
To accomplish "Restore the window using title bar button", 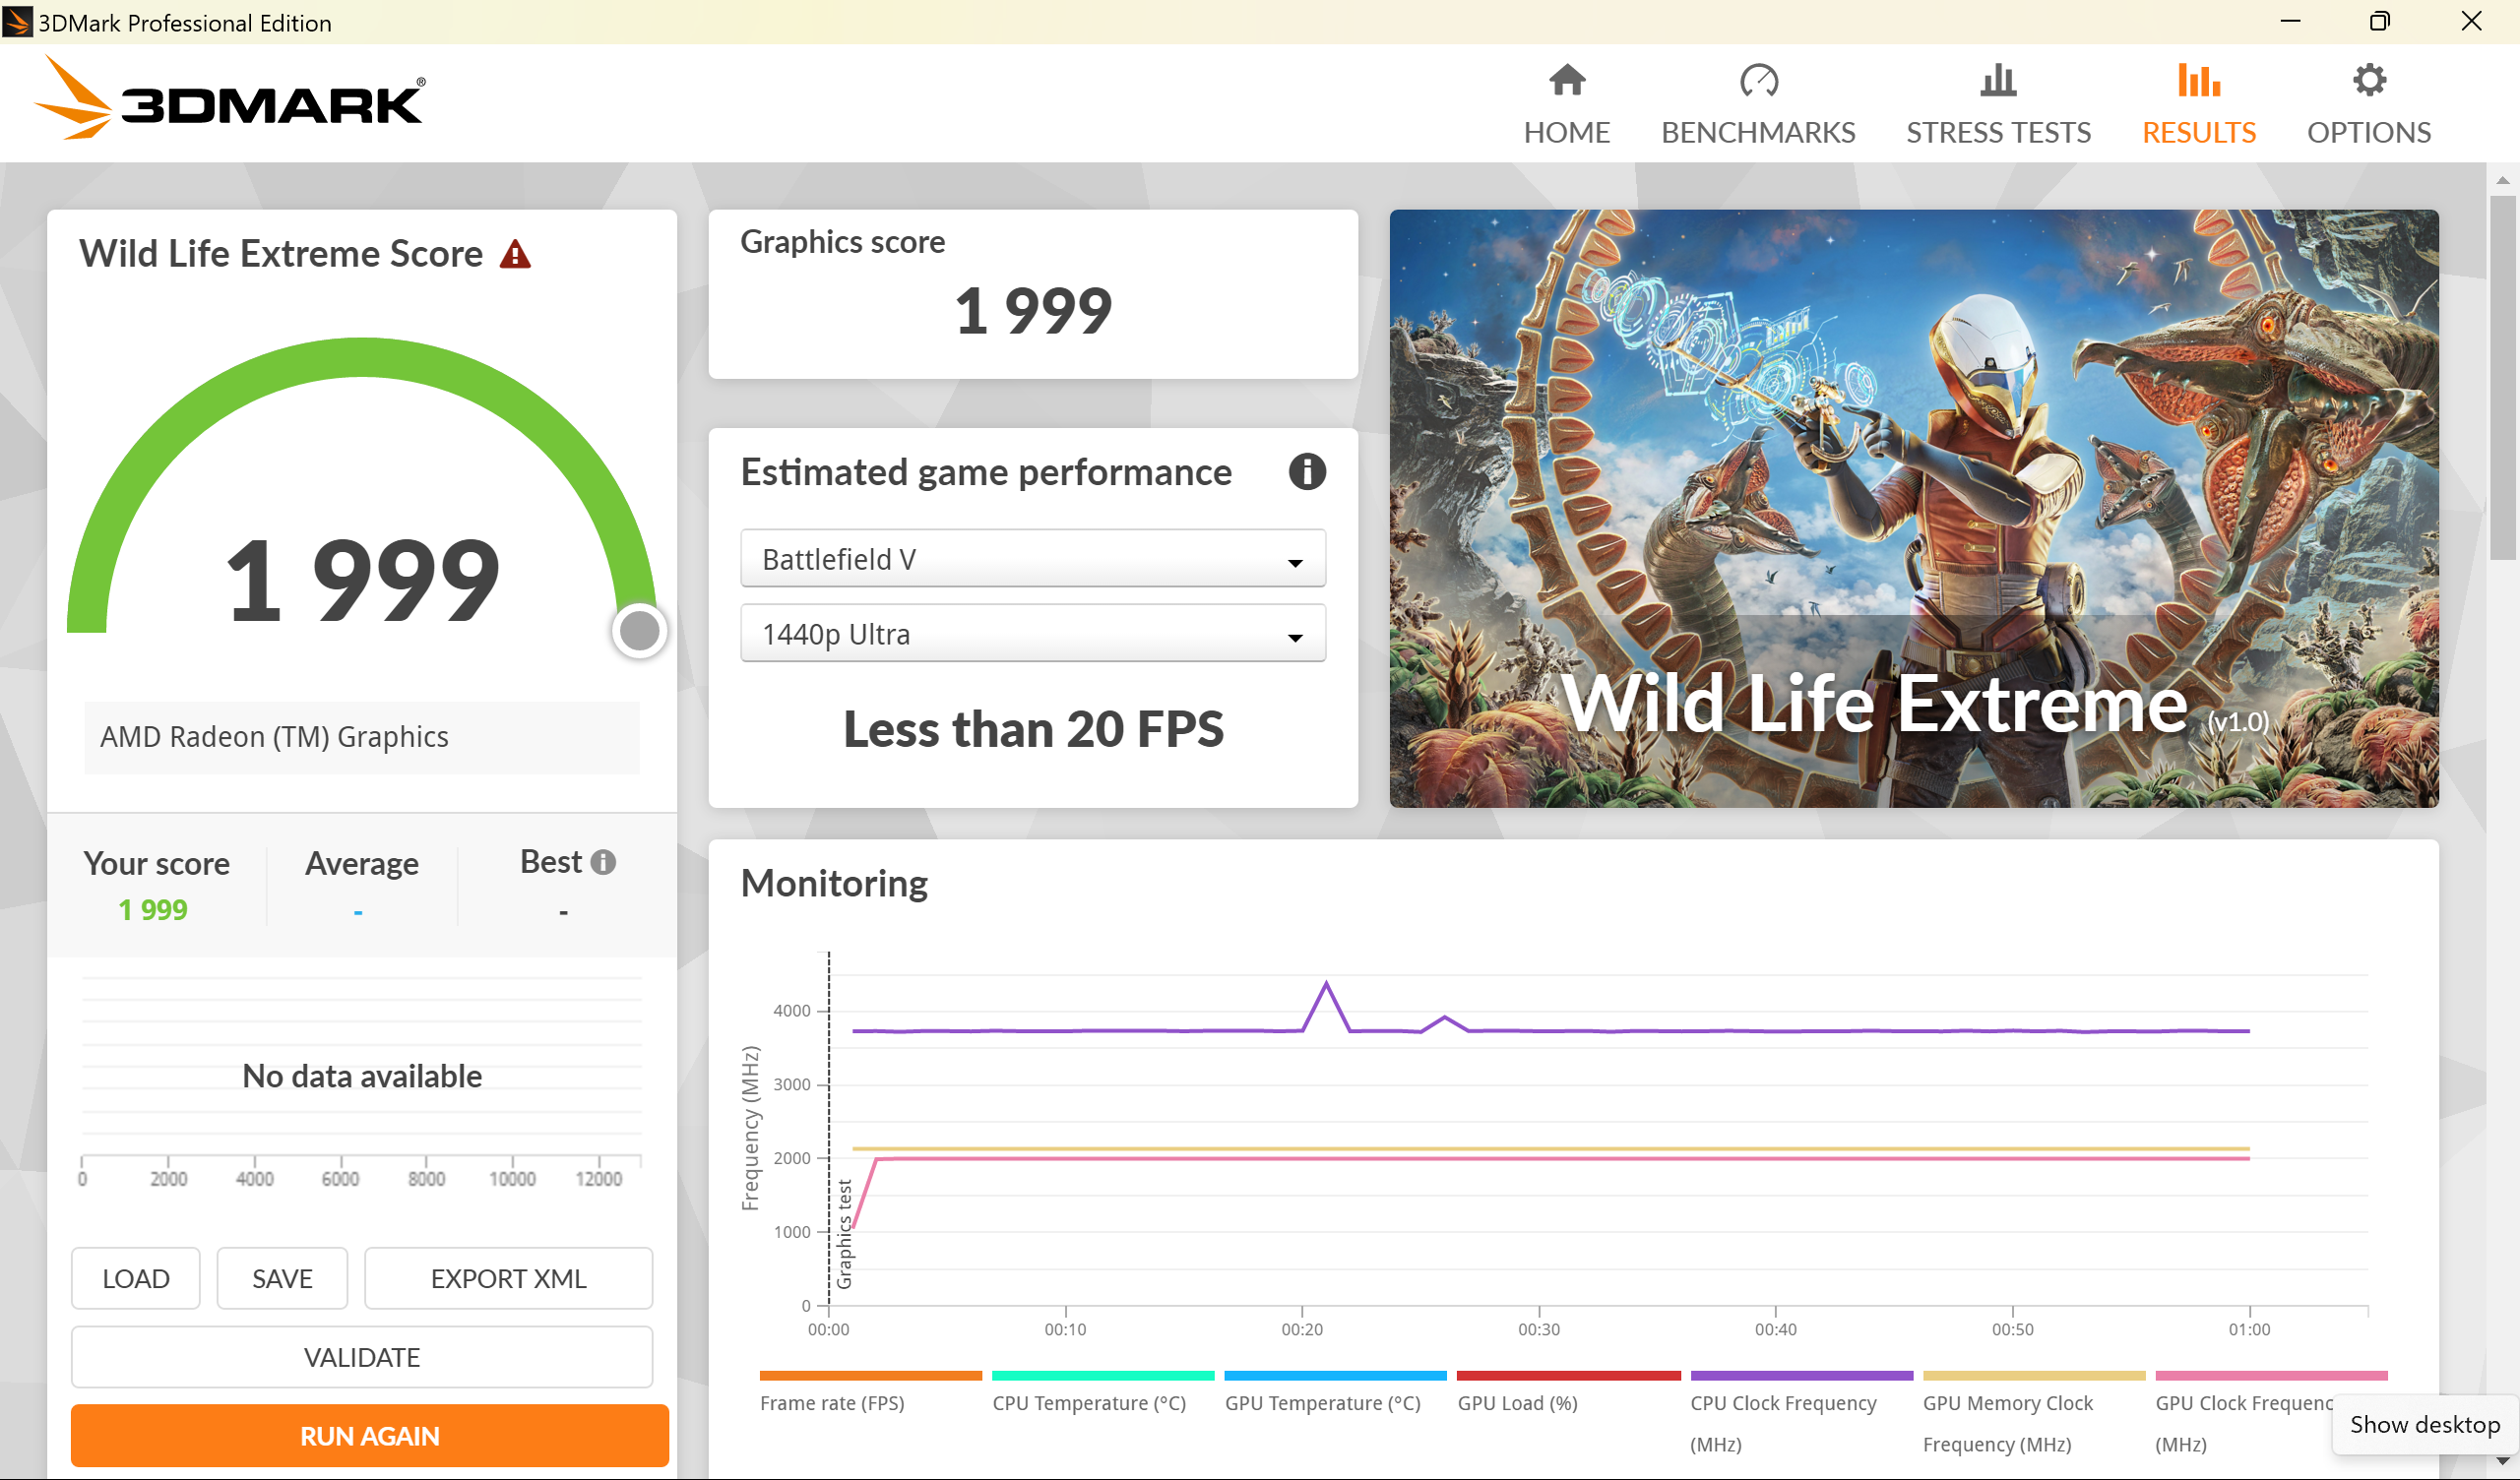I will pyautogui.click(x=2379, y=21).
